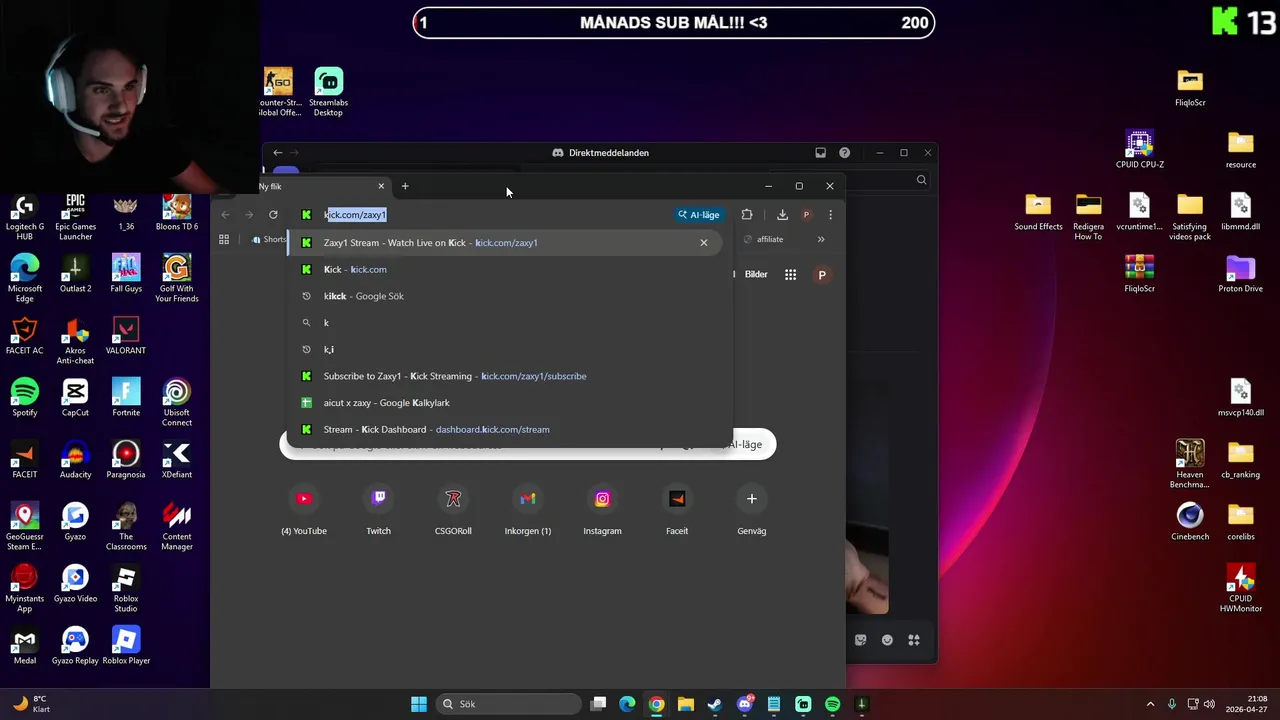Remove the Zaxy1 Stream suggestion
The height and width of the screenshot is (720, 1280).
point(704,243)
